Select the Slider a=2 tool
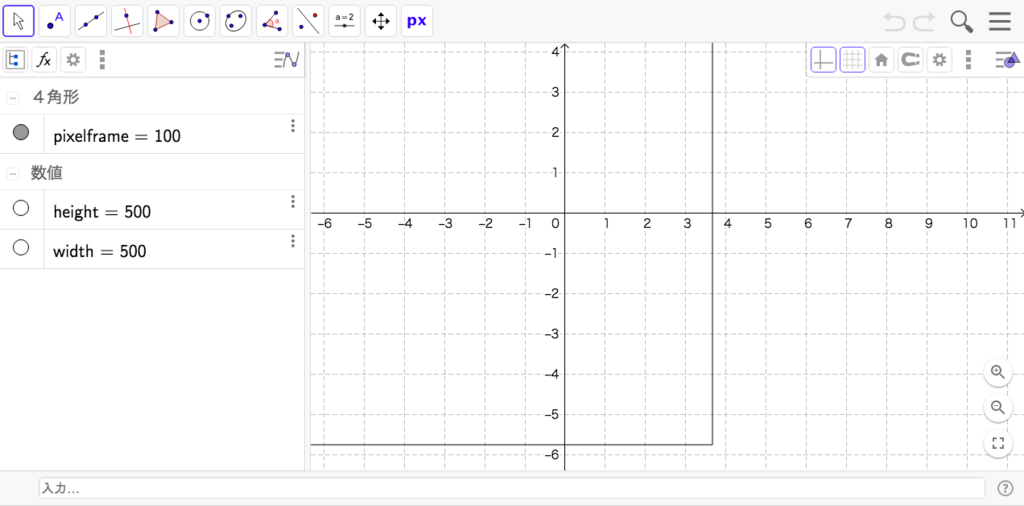This screenshot has width=1024, height=506. coord(344,22)
